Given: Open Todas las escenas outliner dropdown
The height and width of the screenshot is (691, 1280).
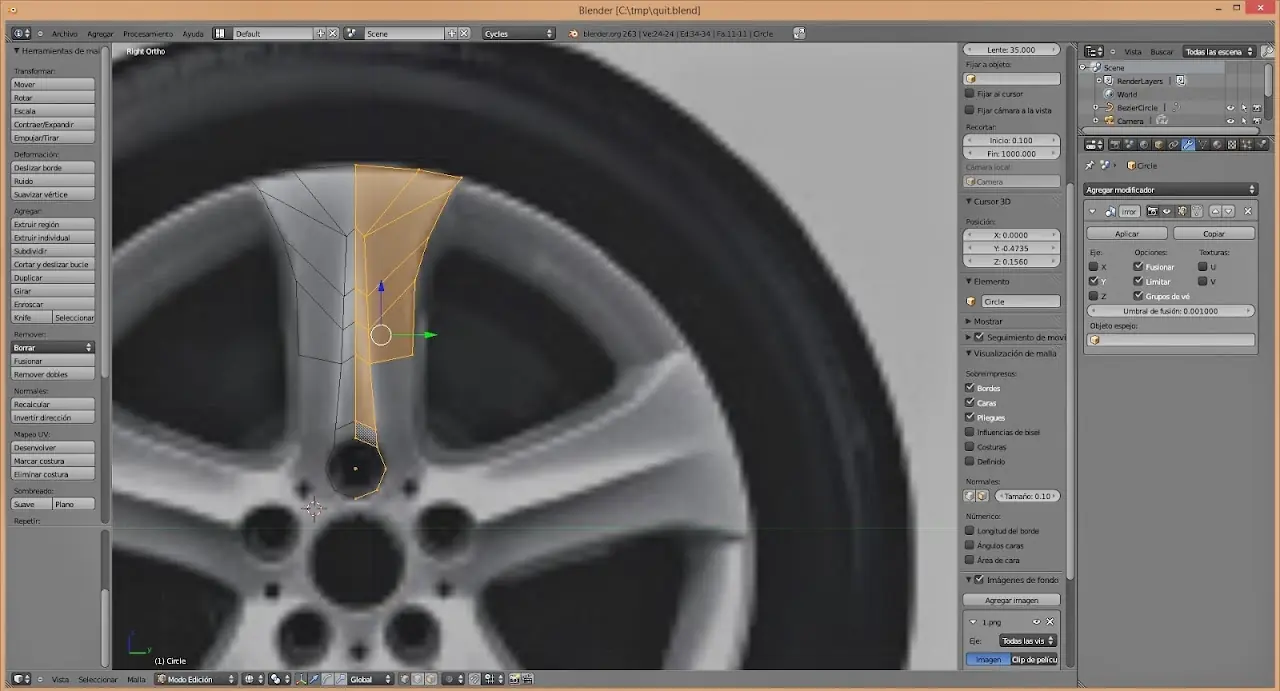Looking at the screenshot, I should (x=1219, y=51).
